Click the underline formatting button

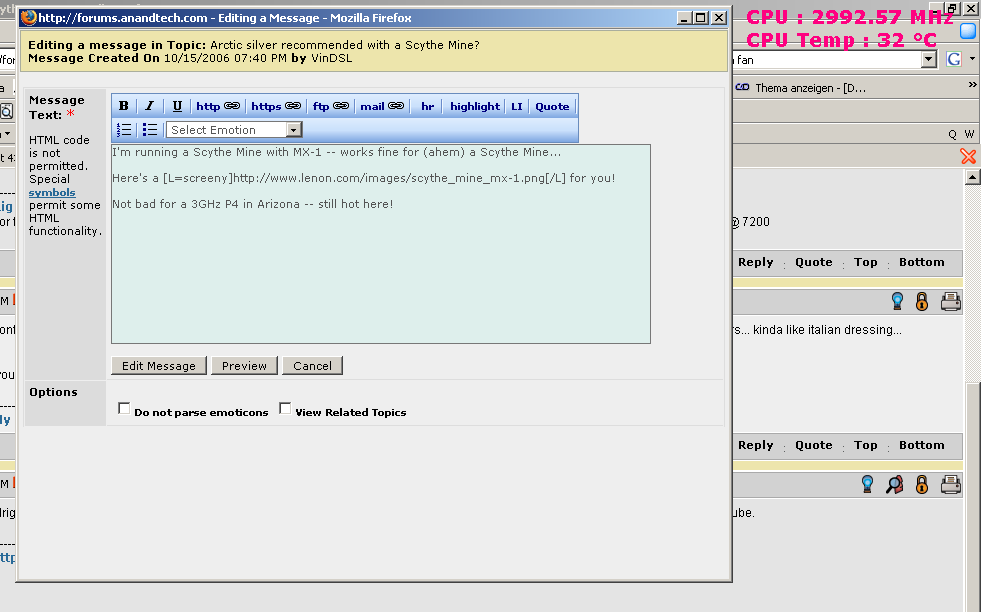(x=177, y=106)
